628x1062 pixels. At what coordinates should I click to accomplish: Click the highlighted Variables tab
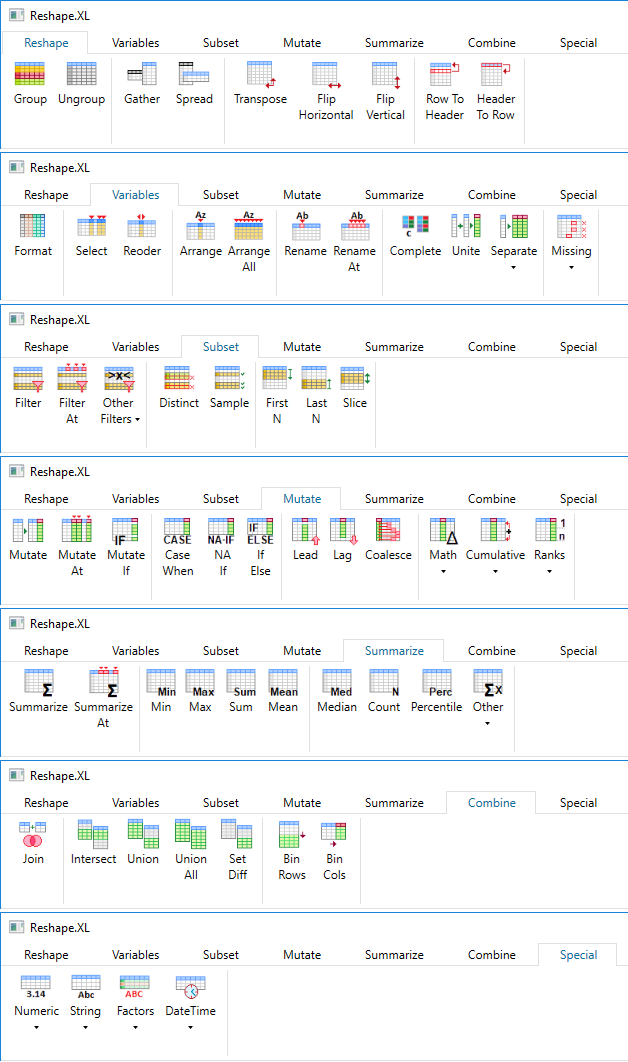click(x=135, y=194)
